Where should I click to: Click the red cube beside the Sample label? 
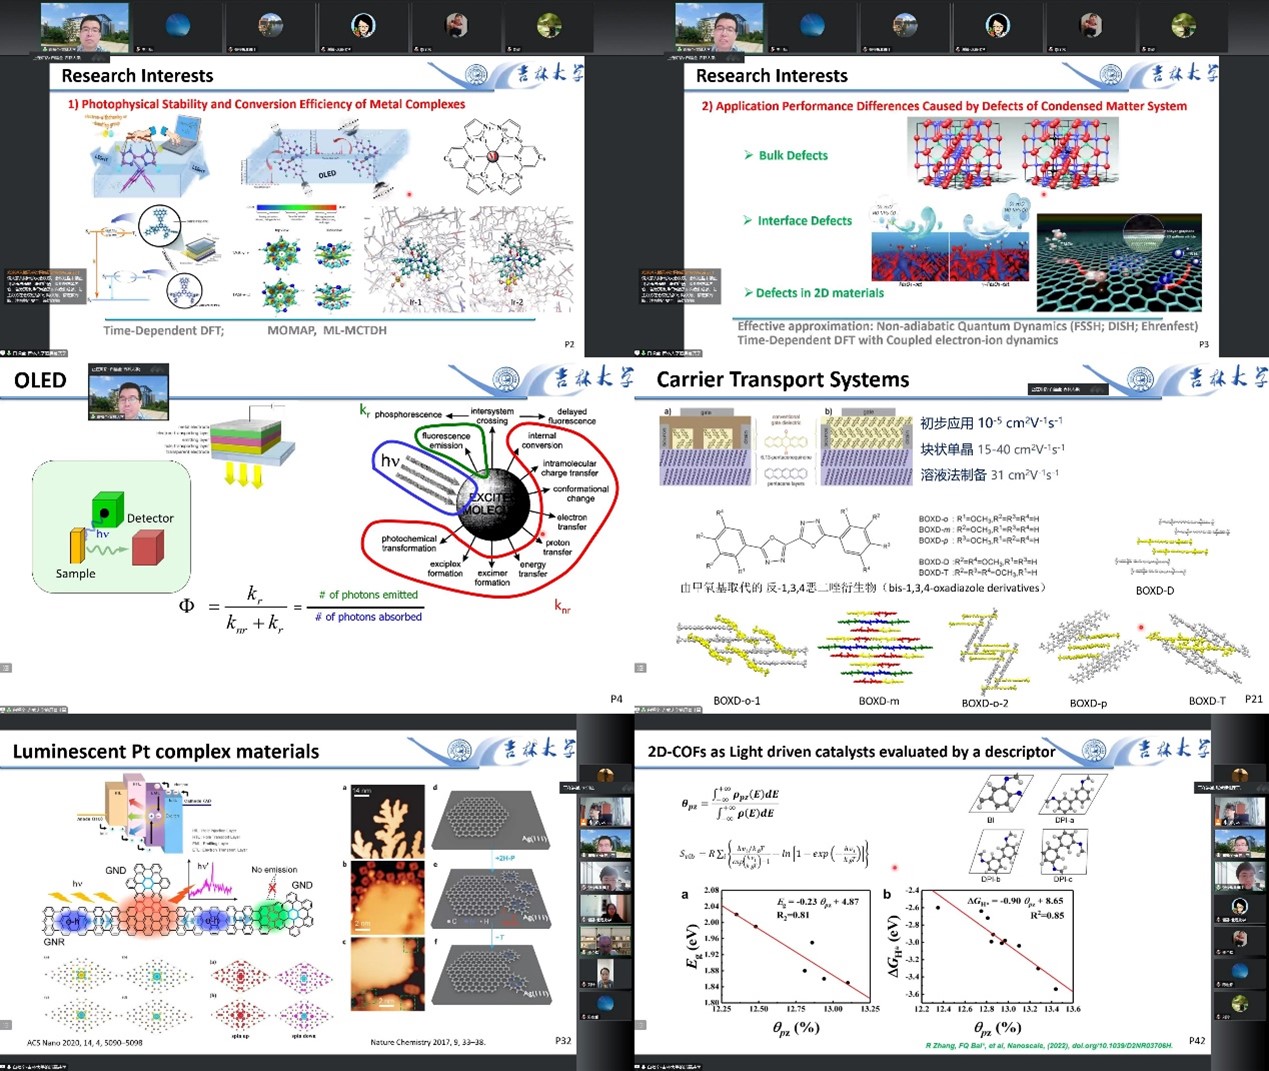147,547
